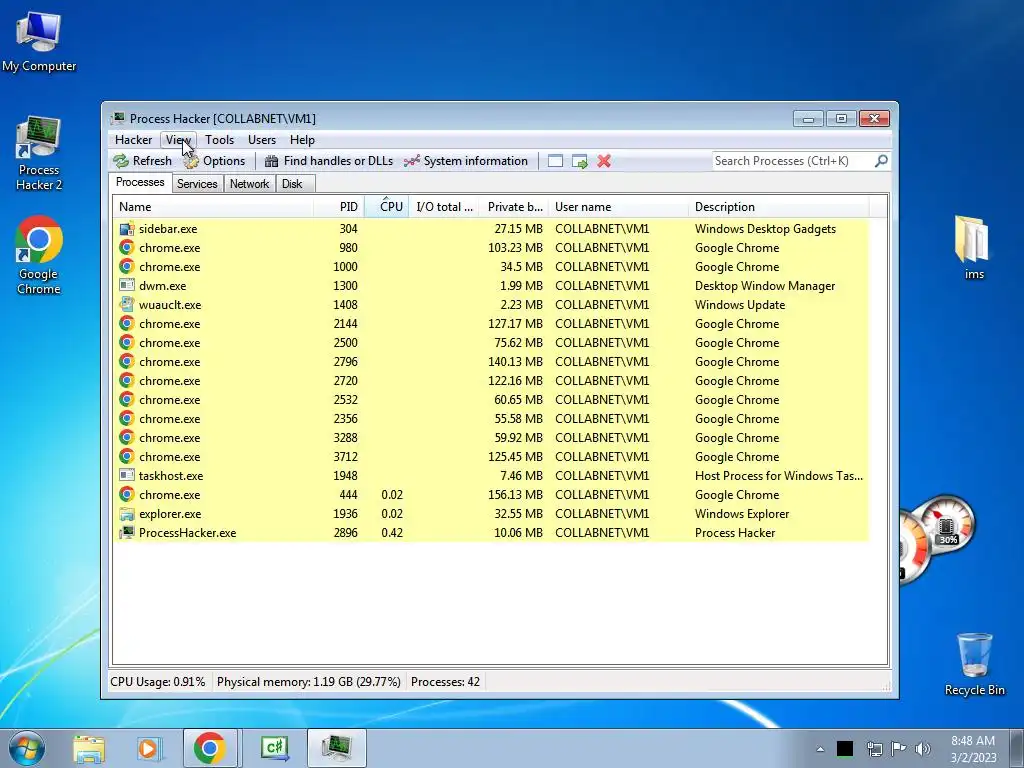Select the Recycle Bin desktop icon
The width and height of the screenshot is (1024, 768).
pyautogui.click(x=974, y=664)
